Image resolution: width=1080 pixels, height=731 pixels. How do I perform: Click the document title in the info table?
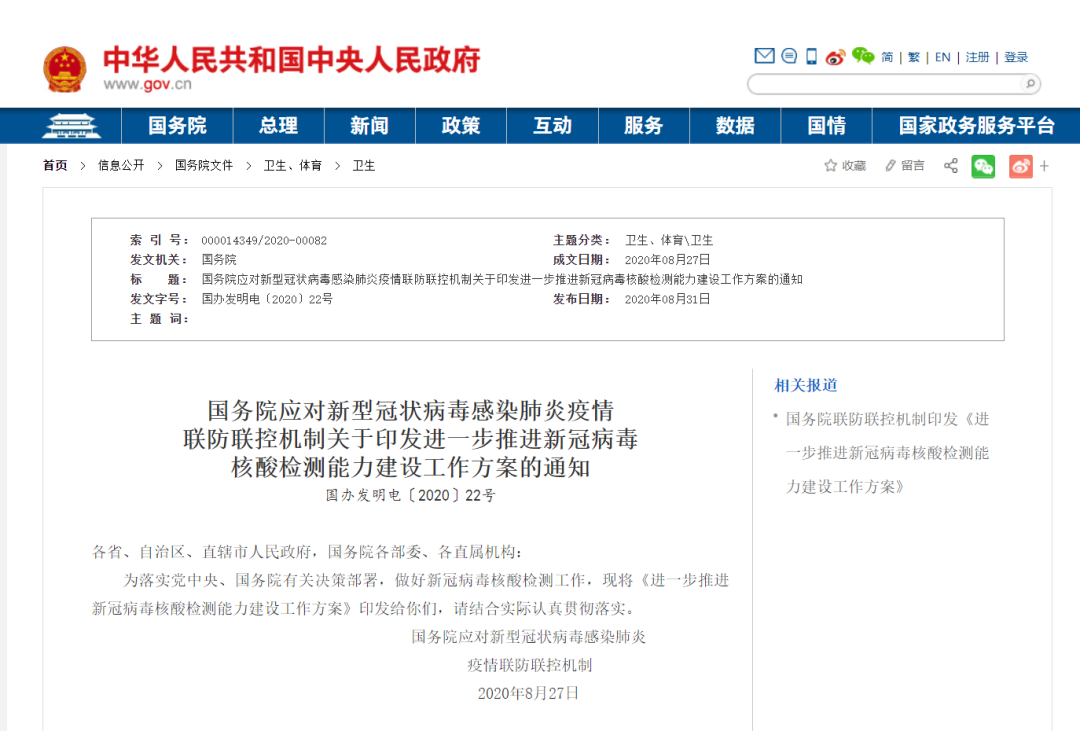[502, 279]
